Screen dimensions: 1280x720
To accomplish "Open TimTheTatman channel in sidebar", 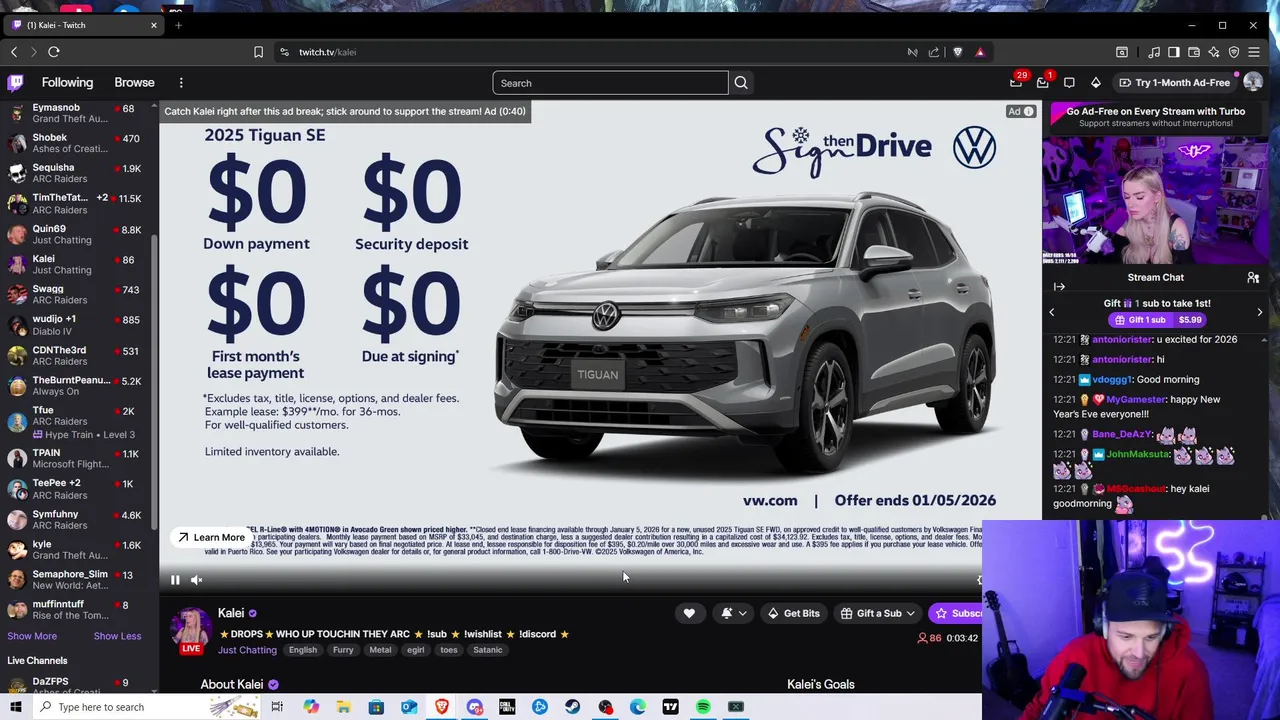I will [78, 203].
